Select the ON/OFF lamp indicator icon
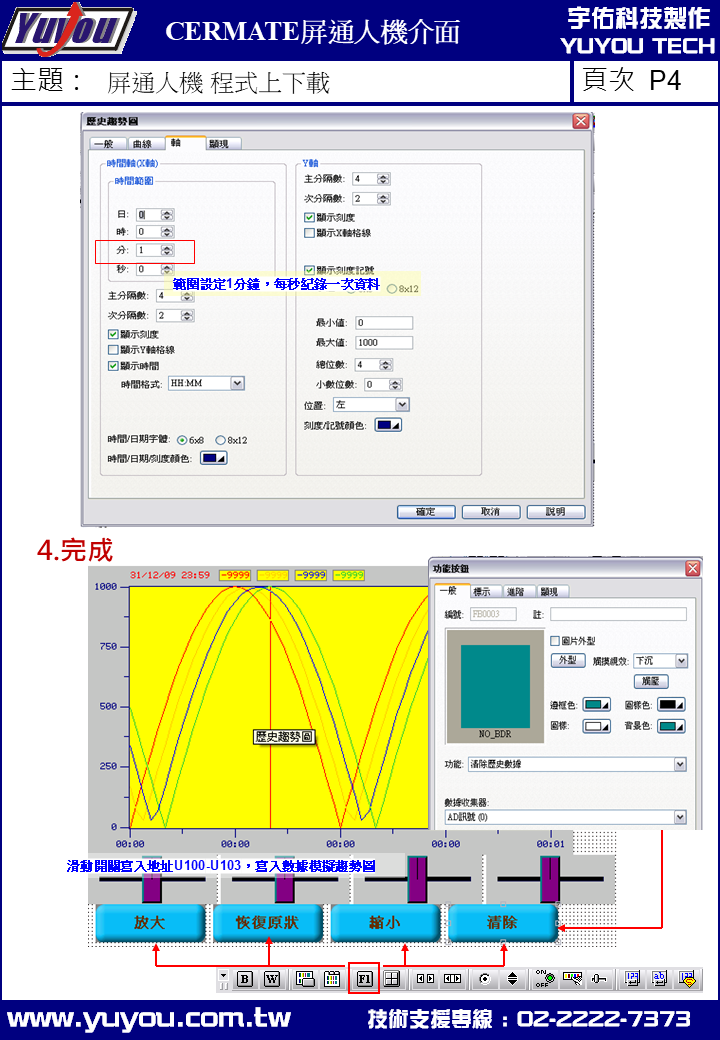 click(x=545, y=979)
